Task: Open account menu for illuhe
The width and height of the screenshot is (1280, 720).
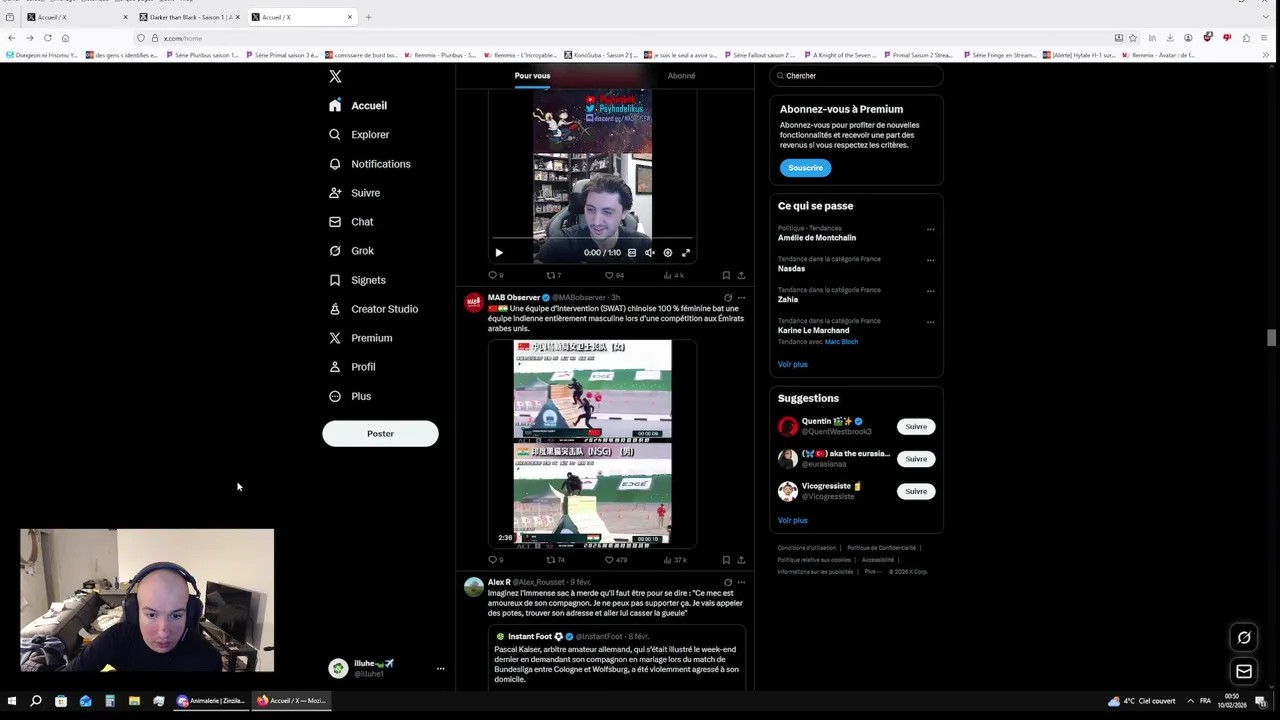Action: tap(385, 668)
